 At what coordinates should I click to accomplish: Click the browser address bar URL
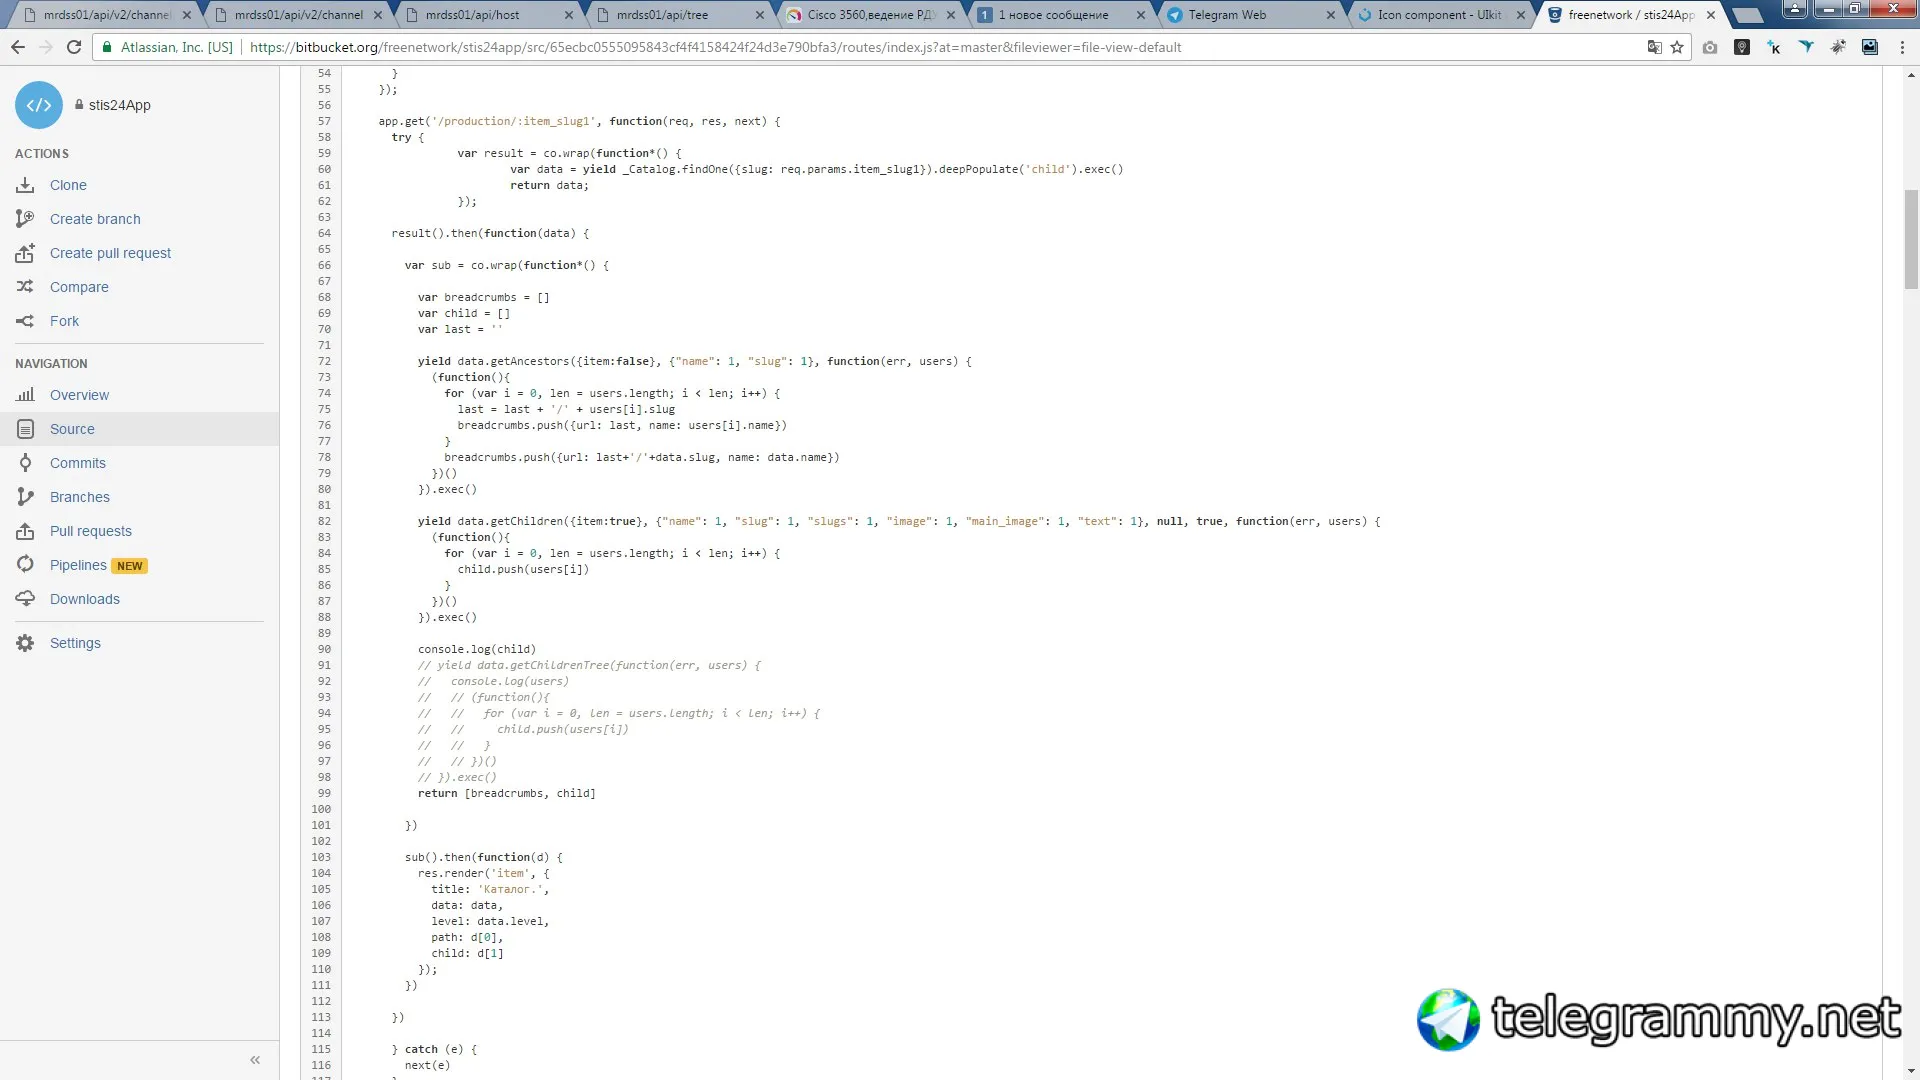tap(715, 47)
